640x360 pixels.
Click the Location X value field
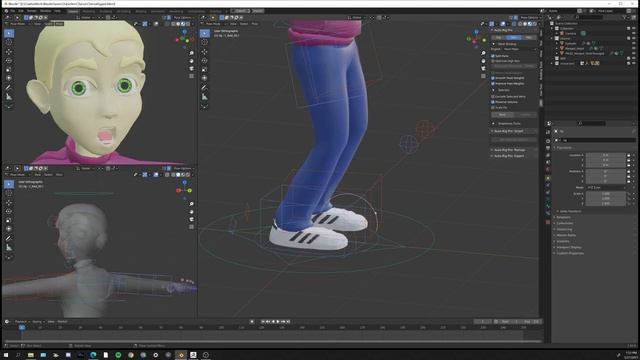pos(606,155)
